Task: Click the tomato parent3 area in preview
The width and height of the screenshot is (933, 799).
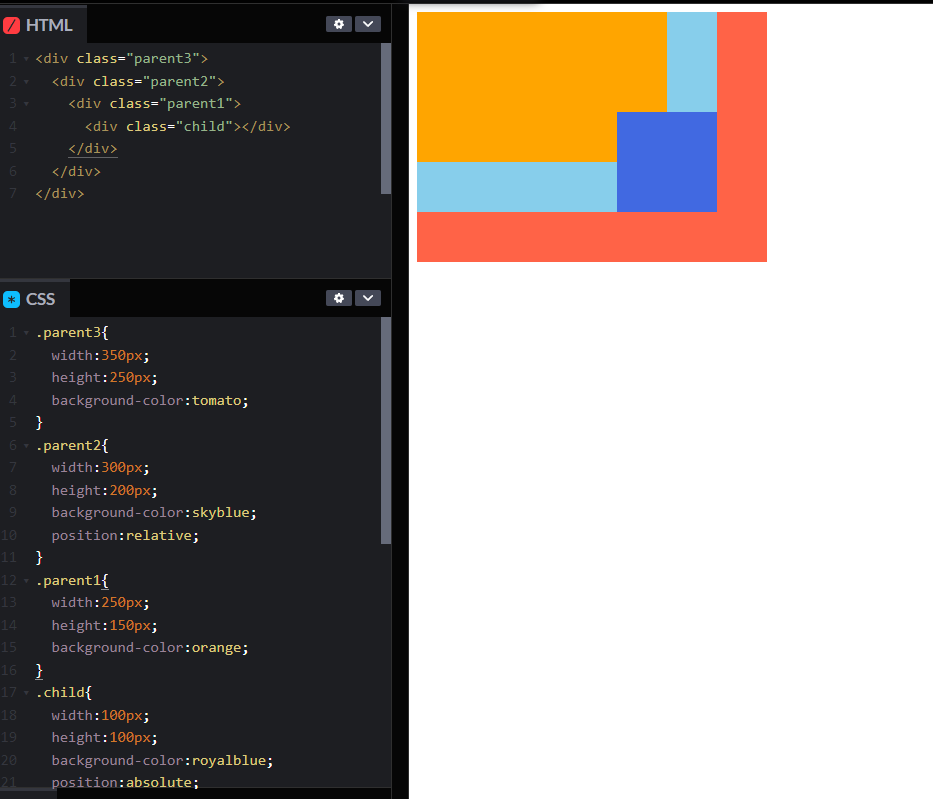Action: click(591, 237)
